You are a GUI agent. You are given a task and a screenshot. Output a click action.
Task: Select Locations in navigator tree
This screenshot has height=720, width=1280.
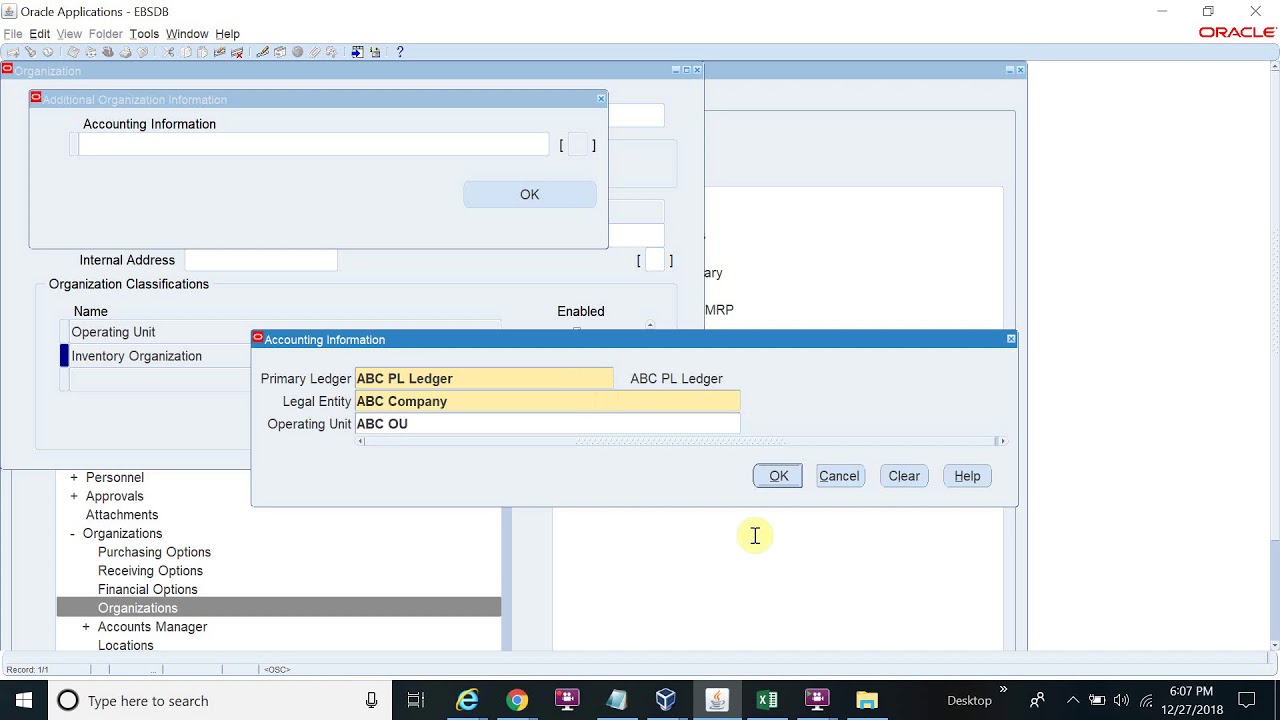[x=125, y=646]
